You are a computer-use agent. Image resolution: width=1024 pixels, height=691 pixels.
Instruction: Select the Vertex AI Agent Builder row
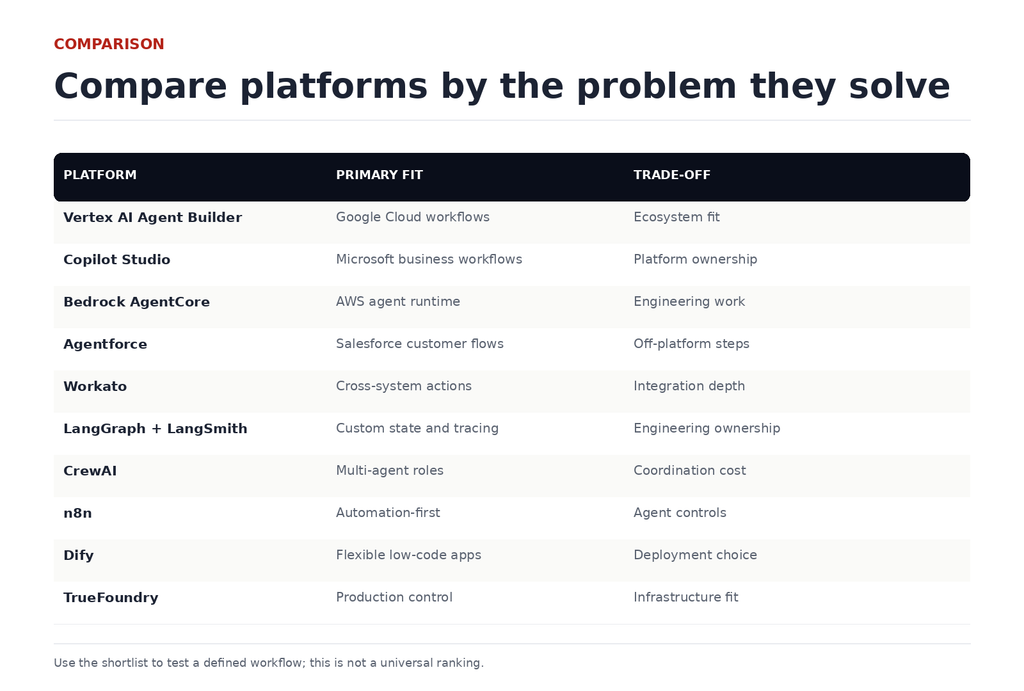(512, 222)
